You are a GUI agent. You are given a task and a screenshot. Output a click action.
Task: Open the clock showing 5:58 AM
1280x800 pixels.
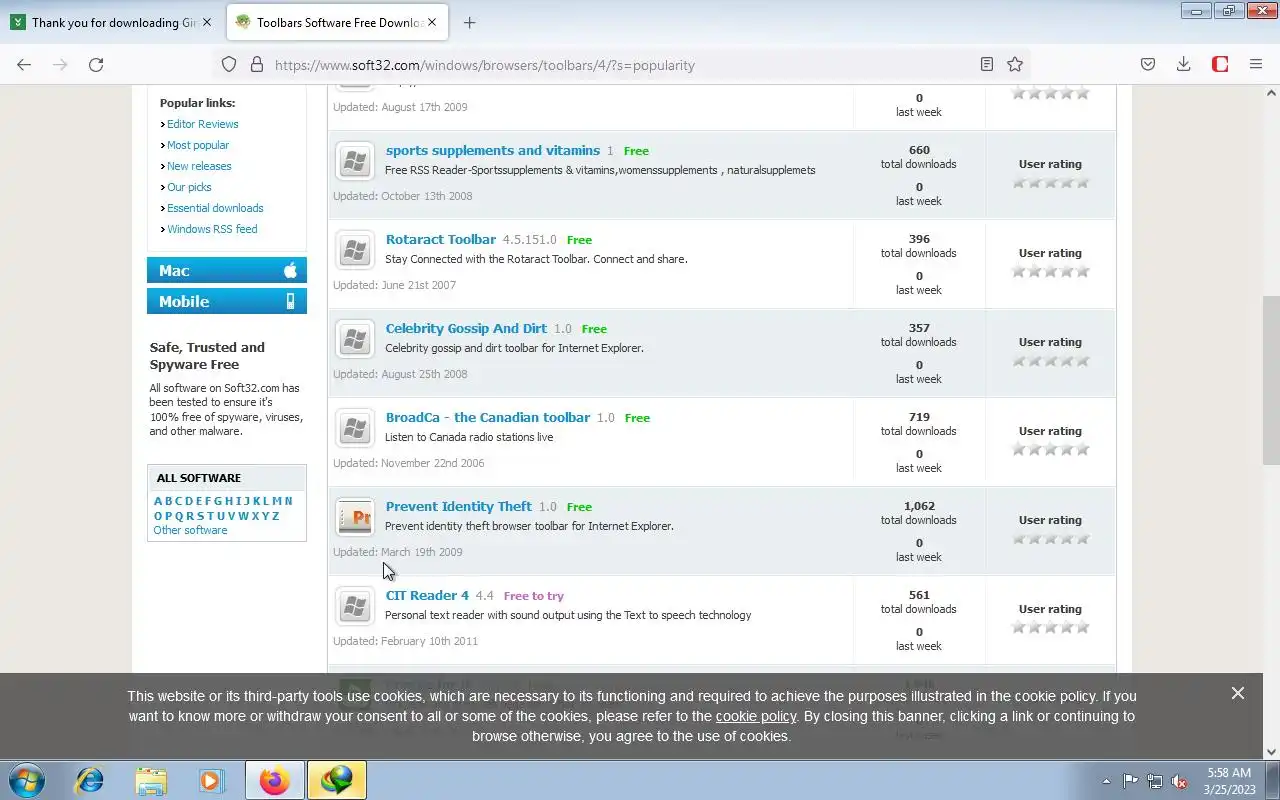coord(1229,781)
